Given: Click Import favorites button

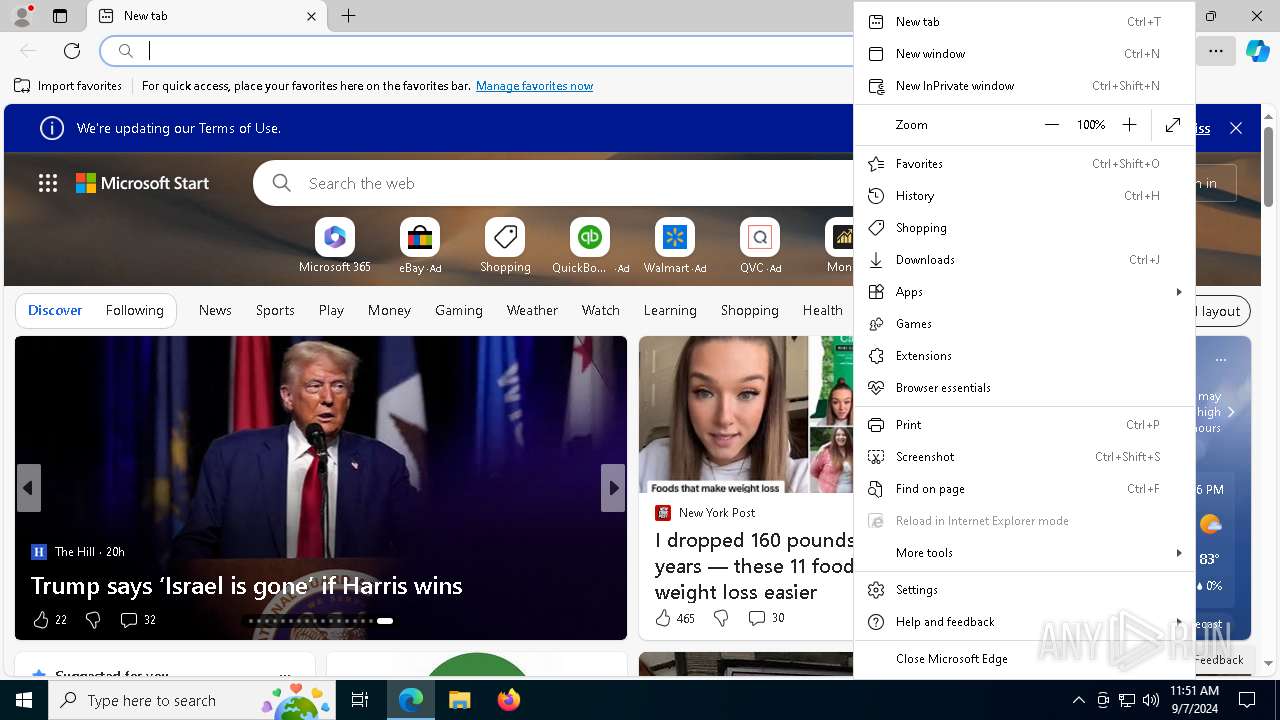Looking at the screenshot, I should [68, 86].
